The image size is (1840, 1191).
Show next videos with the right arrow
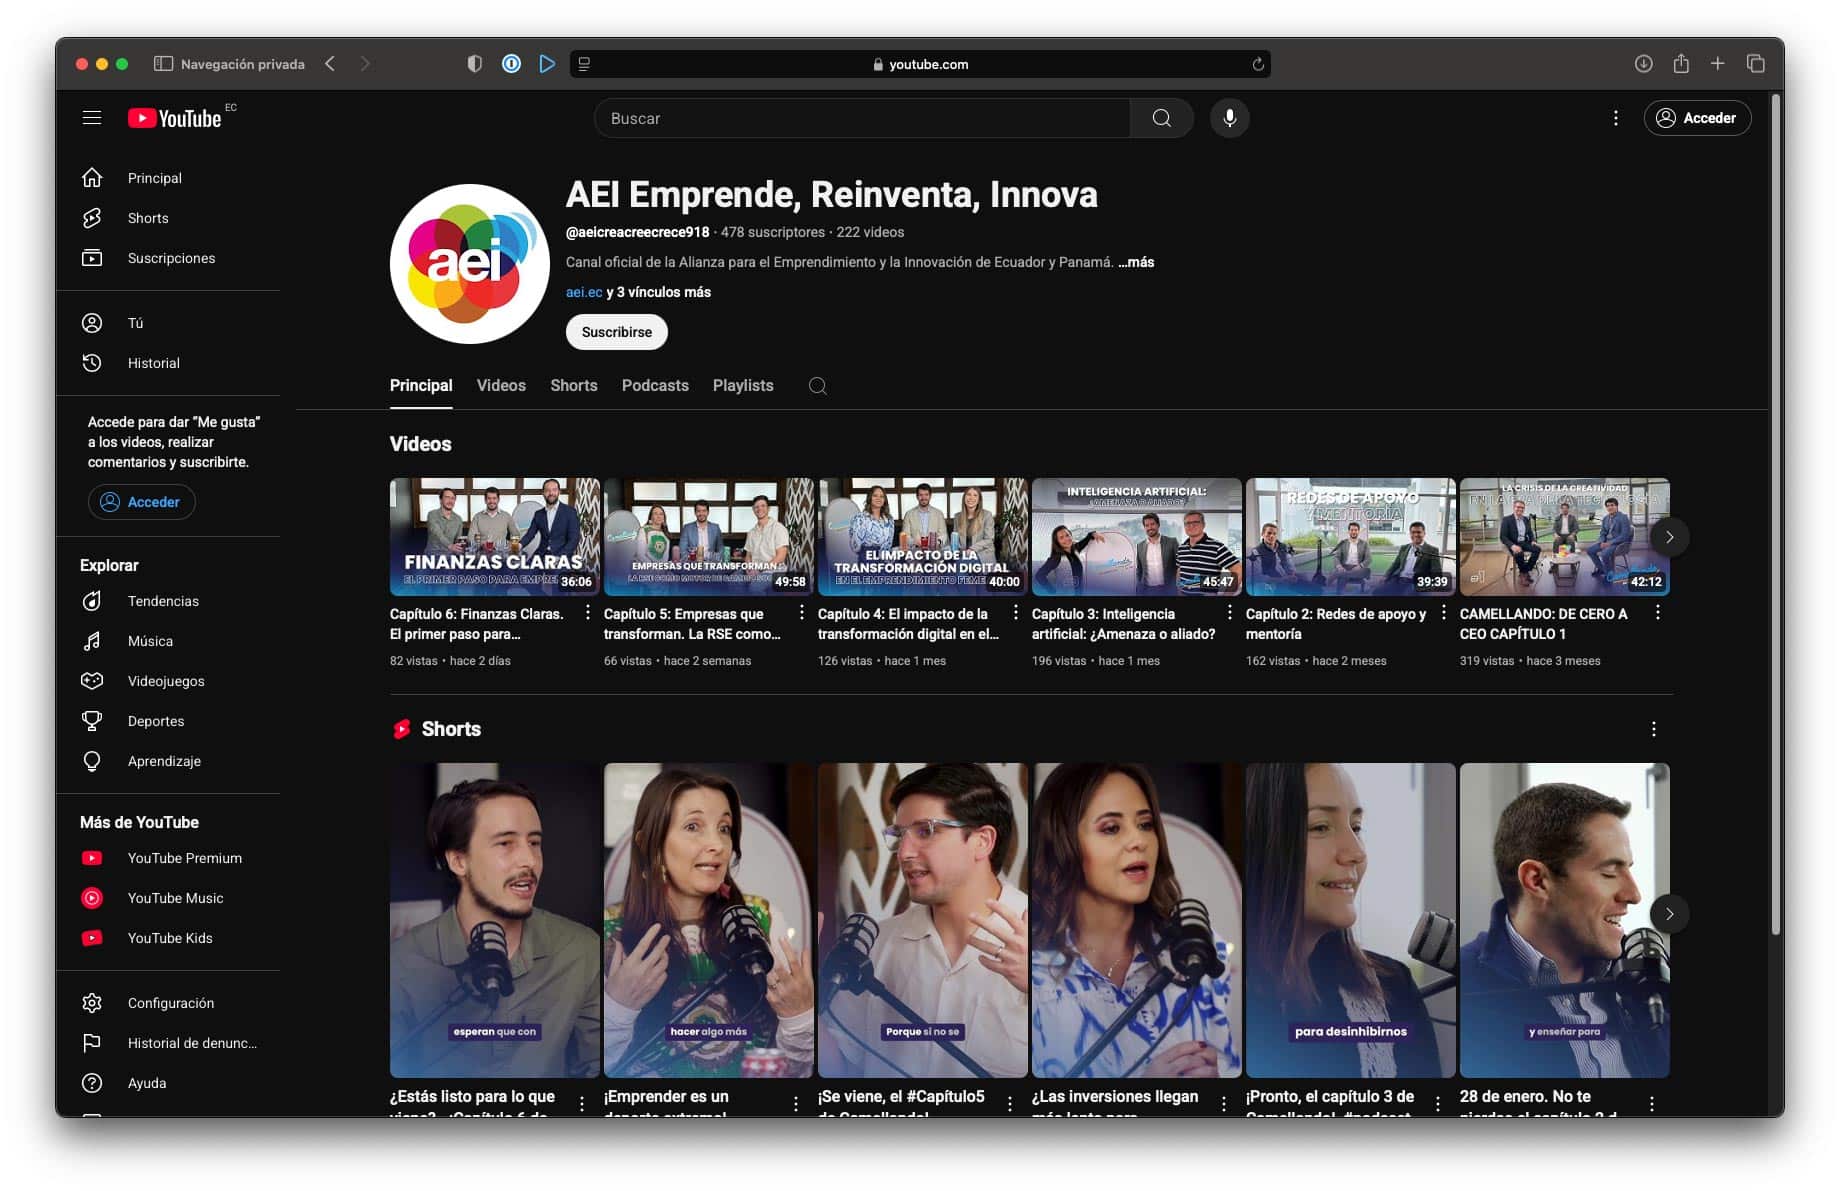pos(1669,537)
